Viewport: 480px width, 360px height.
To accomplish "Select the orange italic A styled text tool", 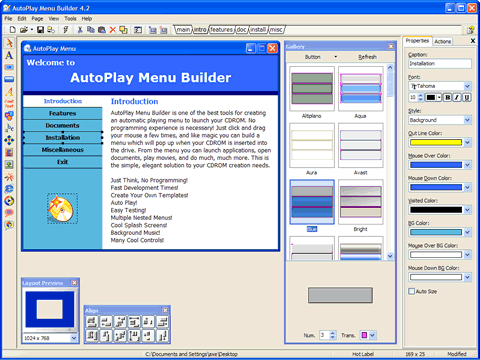I will pyautogui.click(x=9, y=91).
